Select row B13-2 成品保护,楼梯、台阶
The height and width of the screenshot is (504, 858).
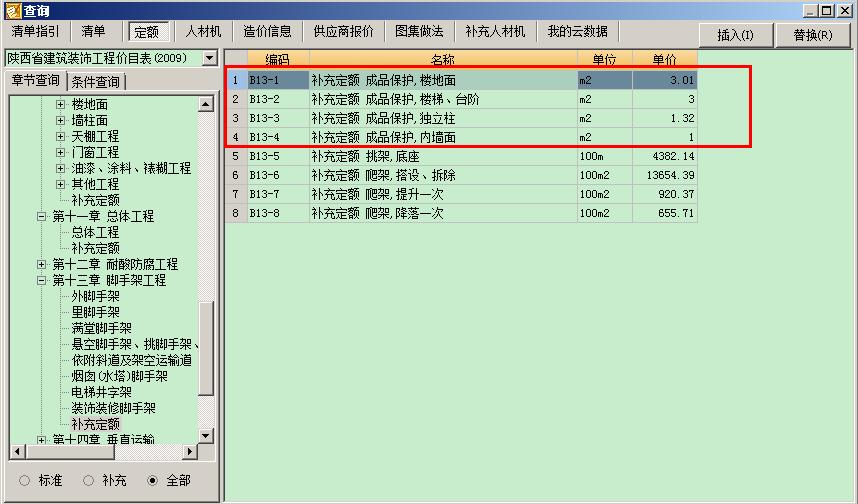(461, 99)
